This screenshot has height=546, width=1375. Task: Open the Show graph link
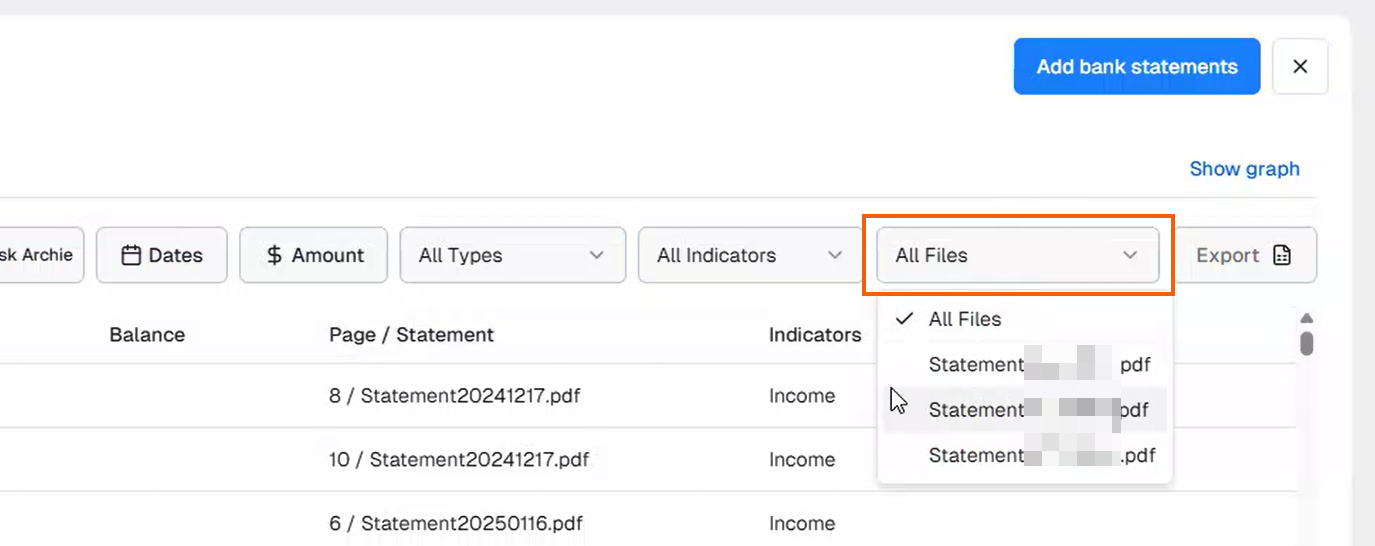click(1244, 169)
